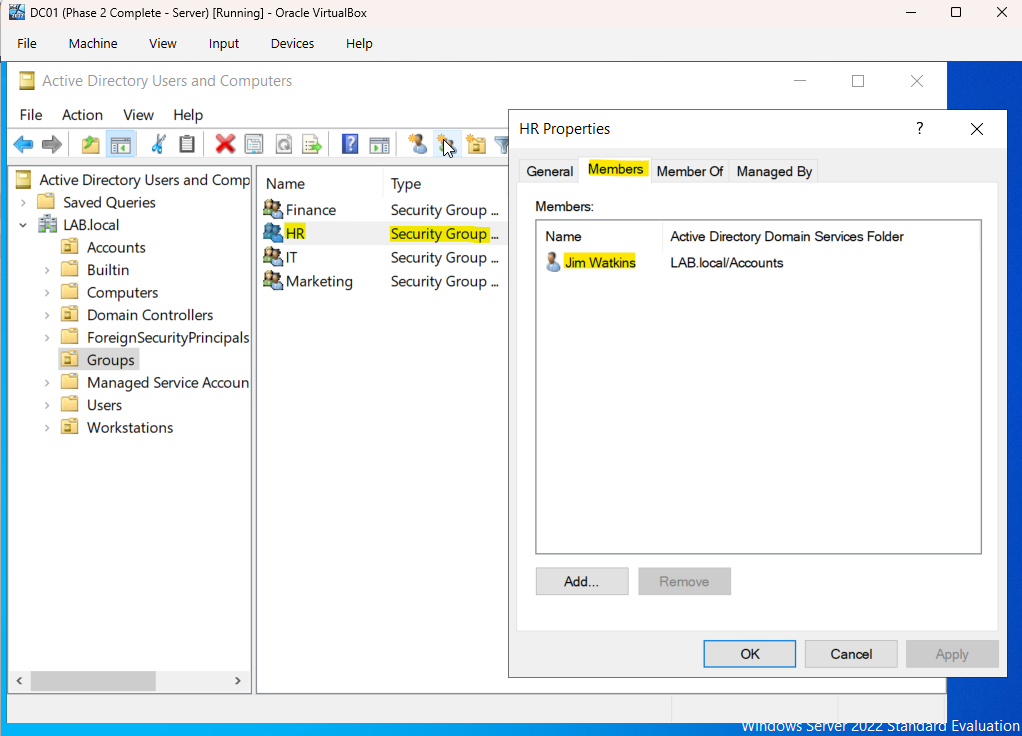1022x736 pixels.
Task: Create a new user toolbar icon
Action: (417, 144)
